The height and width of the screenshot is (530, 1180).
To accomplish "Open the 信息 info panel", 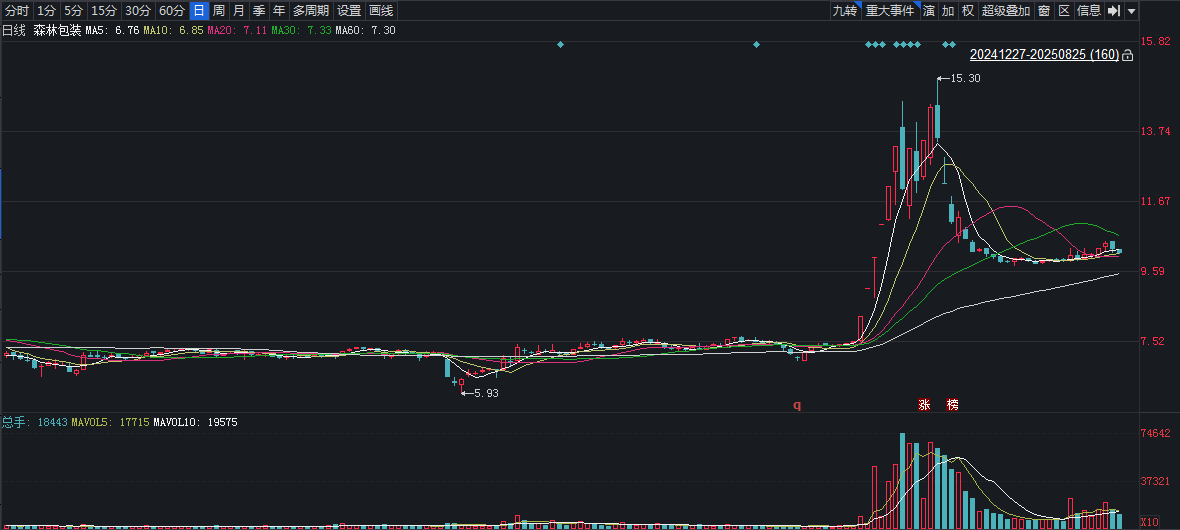I will 1089,11.
